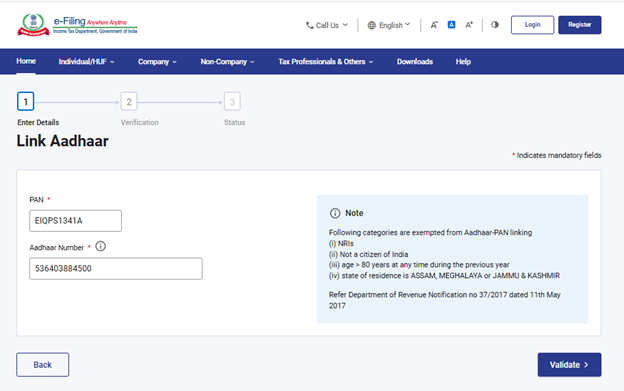Image resolution: width=624 pixels, height=391 pixels.
Task: Click the Revenue Notification 37/2017 text
Action: pyautogui.click(x=445, y=300)
